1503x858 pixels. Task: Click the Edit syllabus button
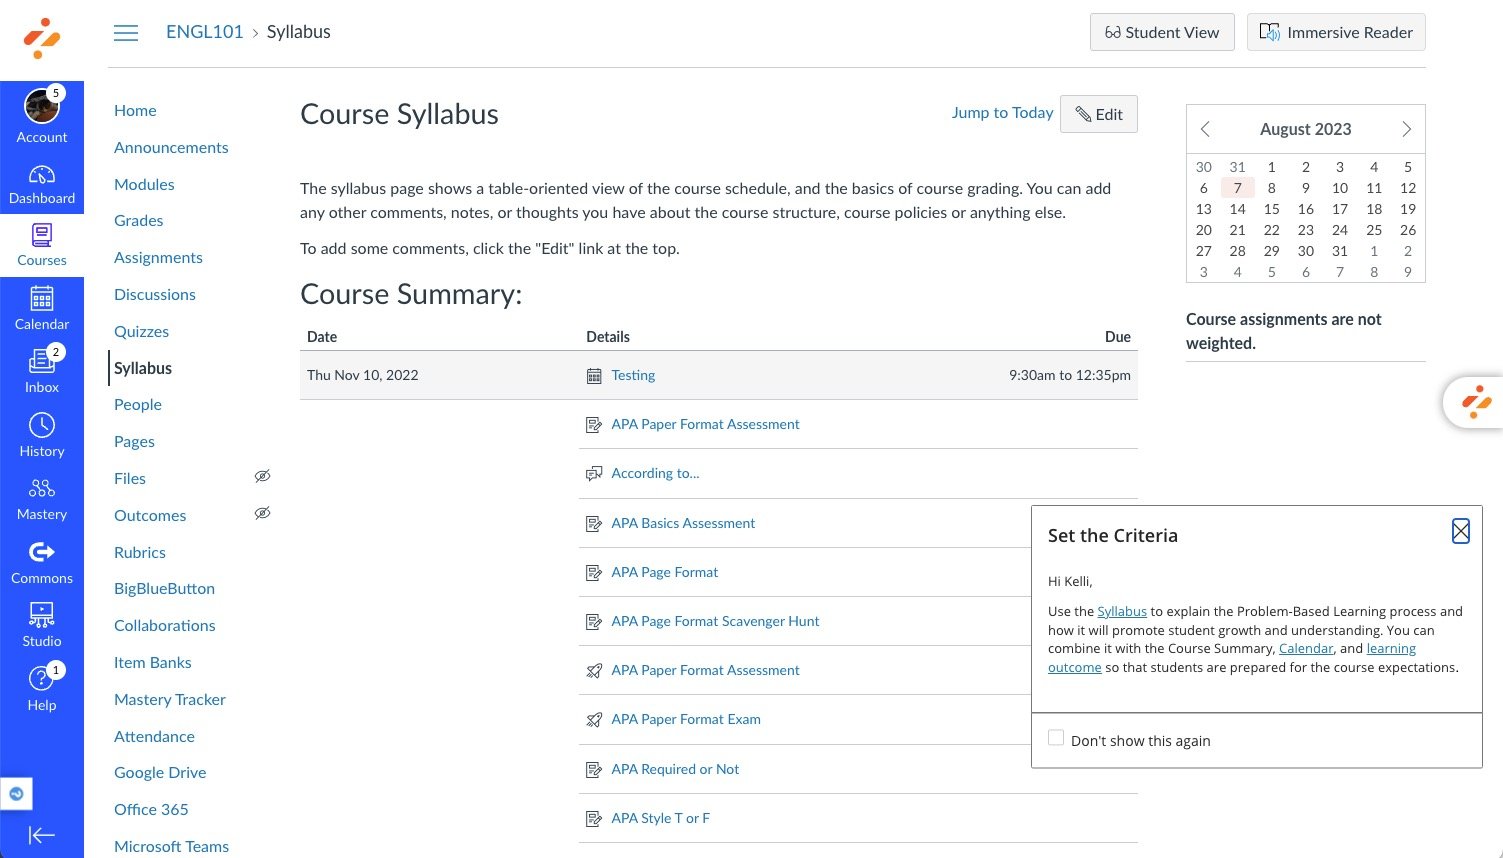(1099, 114)
